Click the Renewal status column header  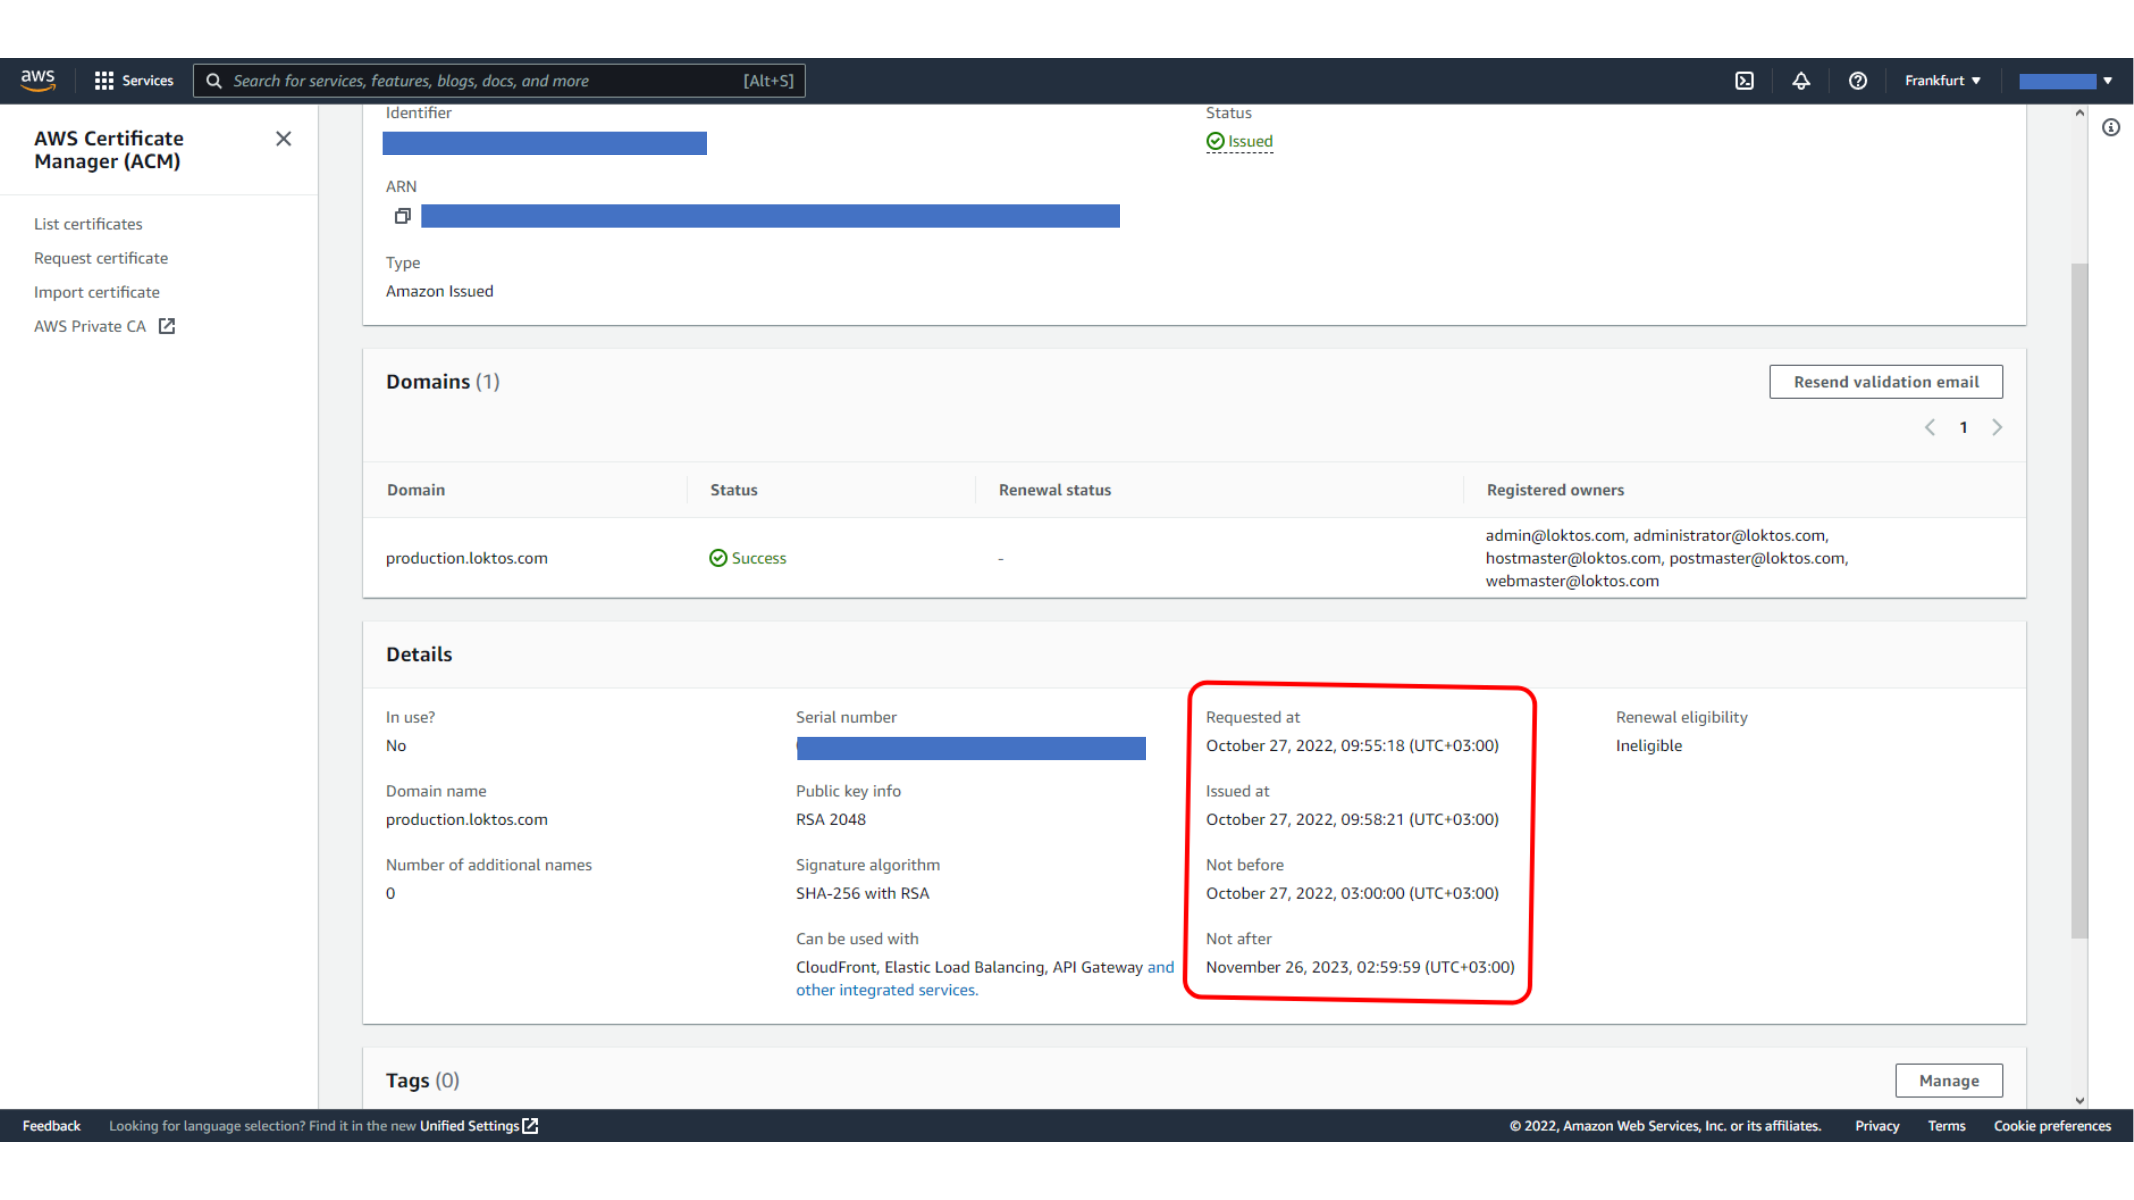(1055, 490)
